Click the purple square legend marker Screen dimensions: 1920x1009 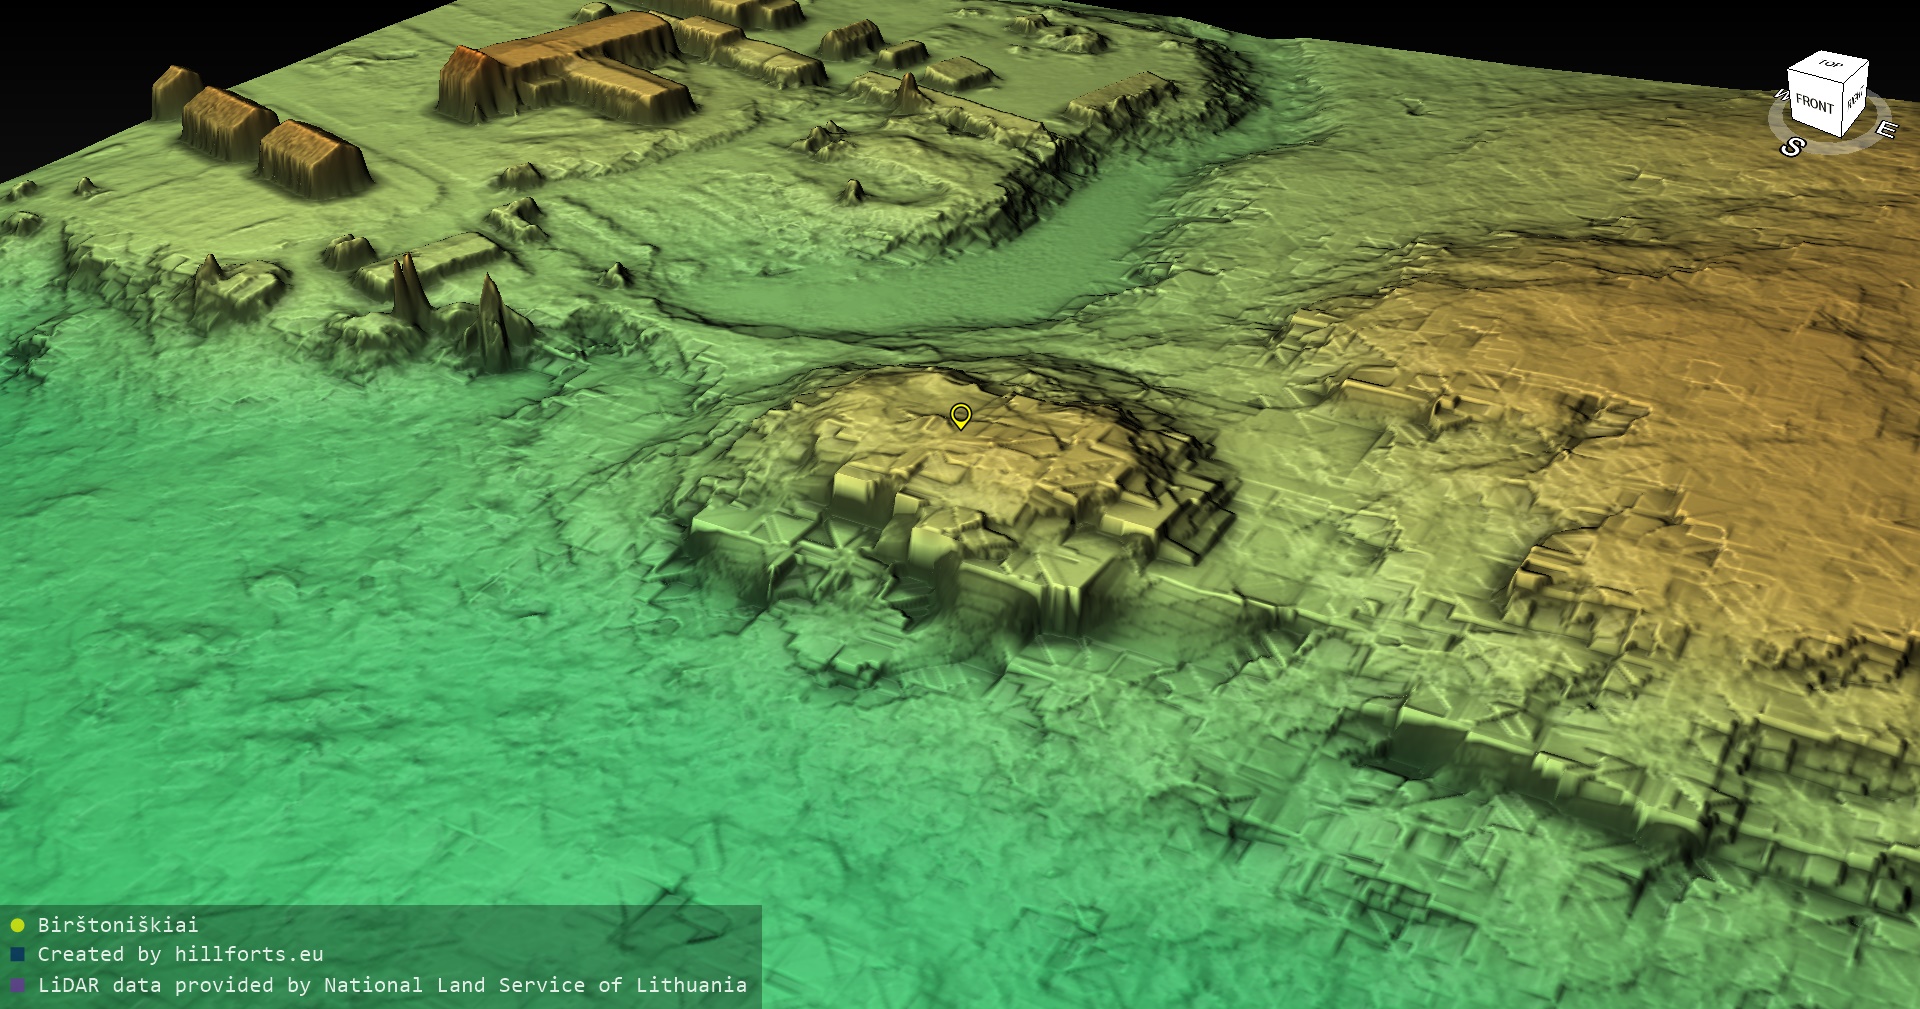coord(17,985)
